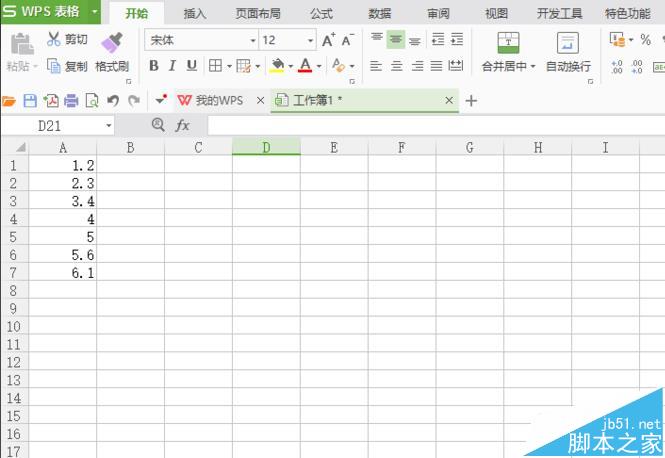Screen dimensions: 665x458
Task: Click the fx insert function button
Action: (182, 126)
